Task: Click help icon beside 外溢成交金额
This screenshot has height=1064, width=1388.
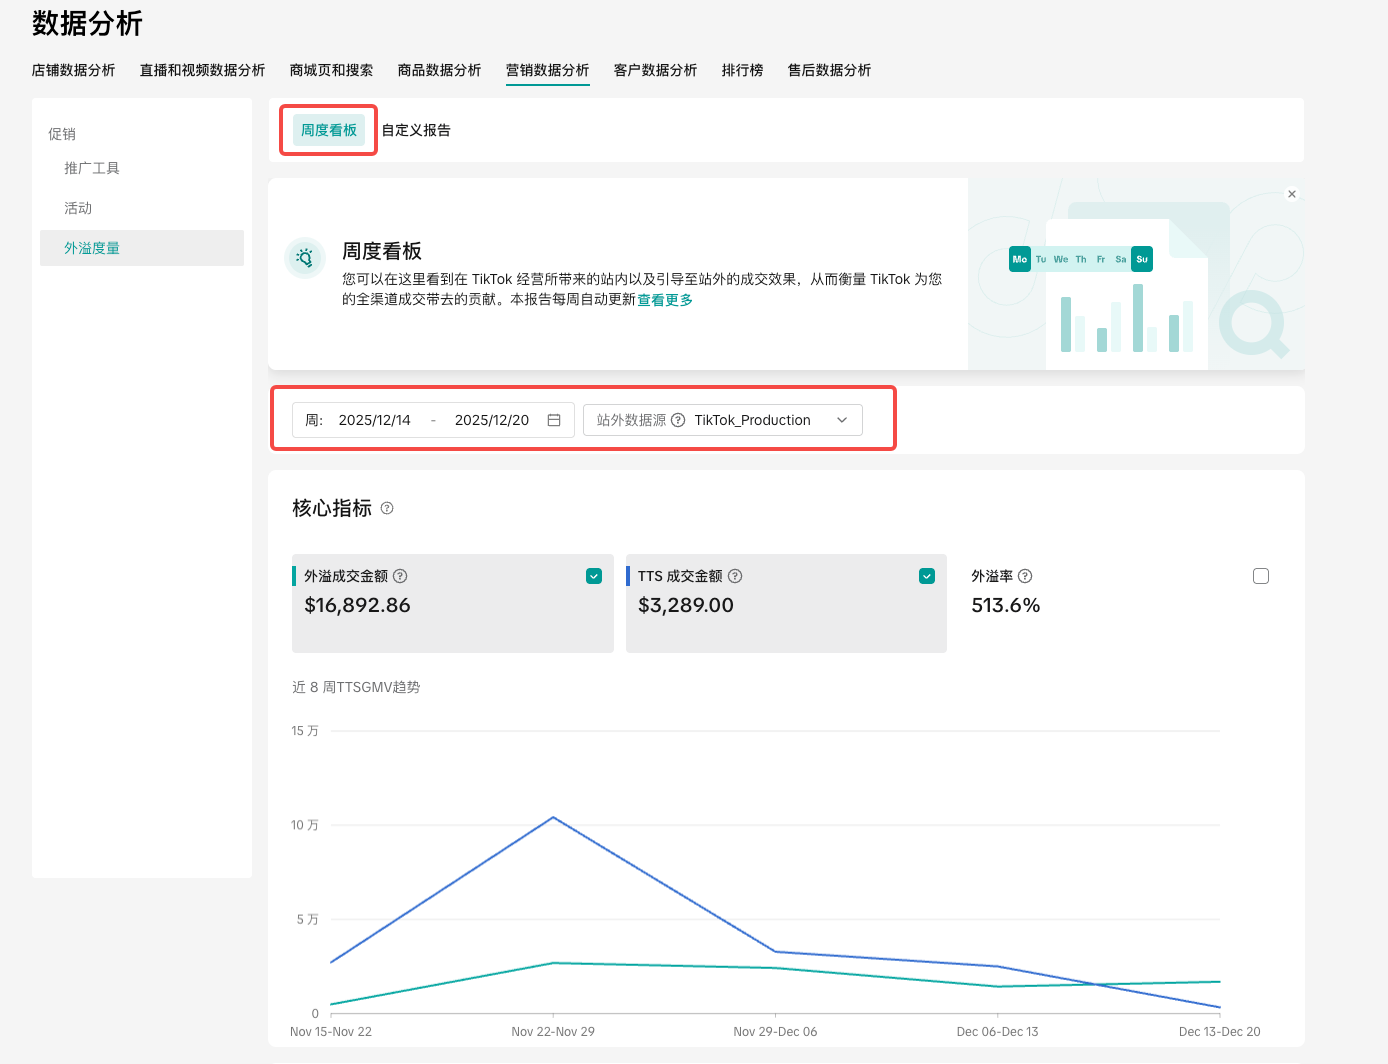Action: point(400,576)
